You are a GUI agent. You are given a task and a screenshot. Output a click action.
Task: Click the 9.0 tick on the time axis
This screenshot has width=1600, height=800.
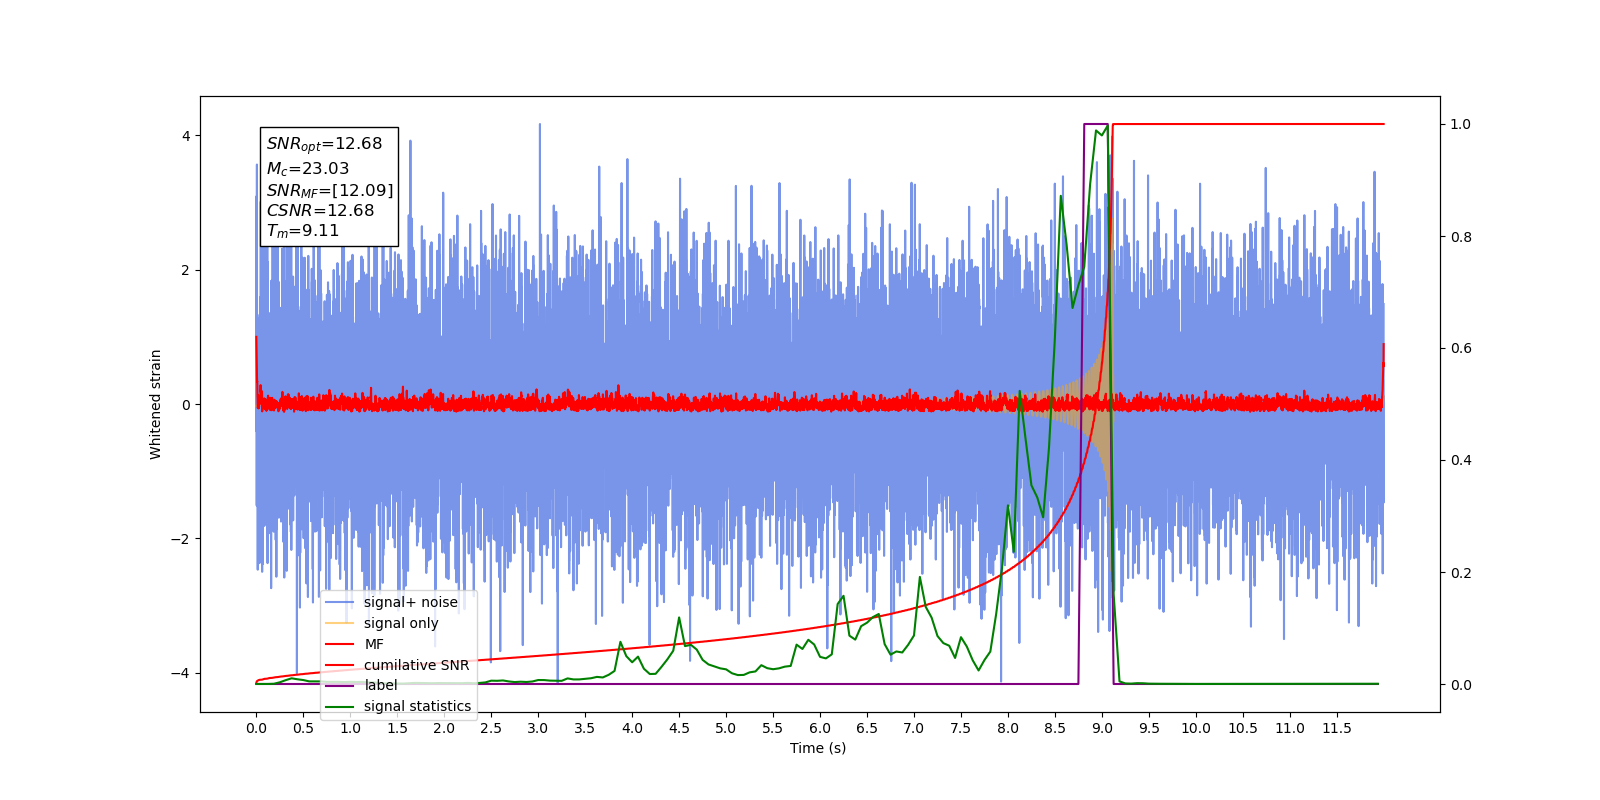[1102, 728]
